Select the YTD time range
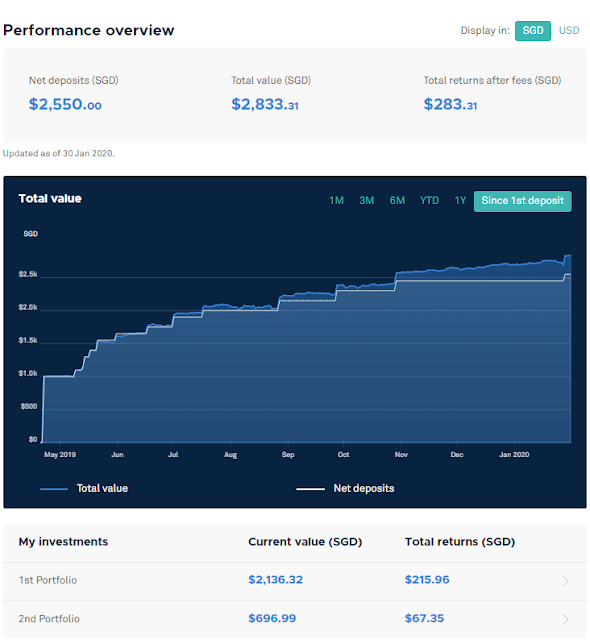 pos(429,200)
